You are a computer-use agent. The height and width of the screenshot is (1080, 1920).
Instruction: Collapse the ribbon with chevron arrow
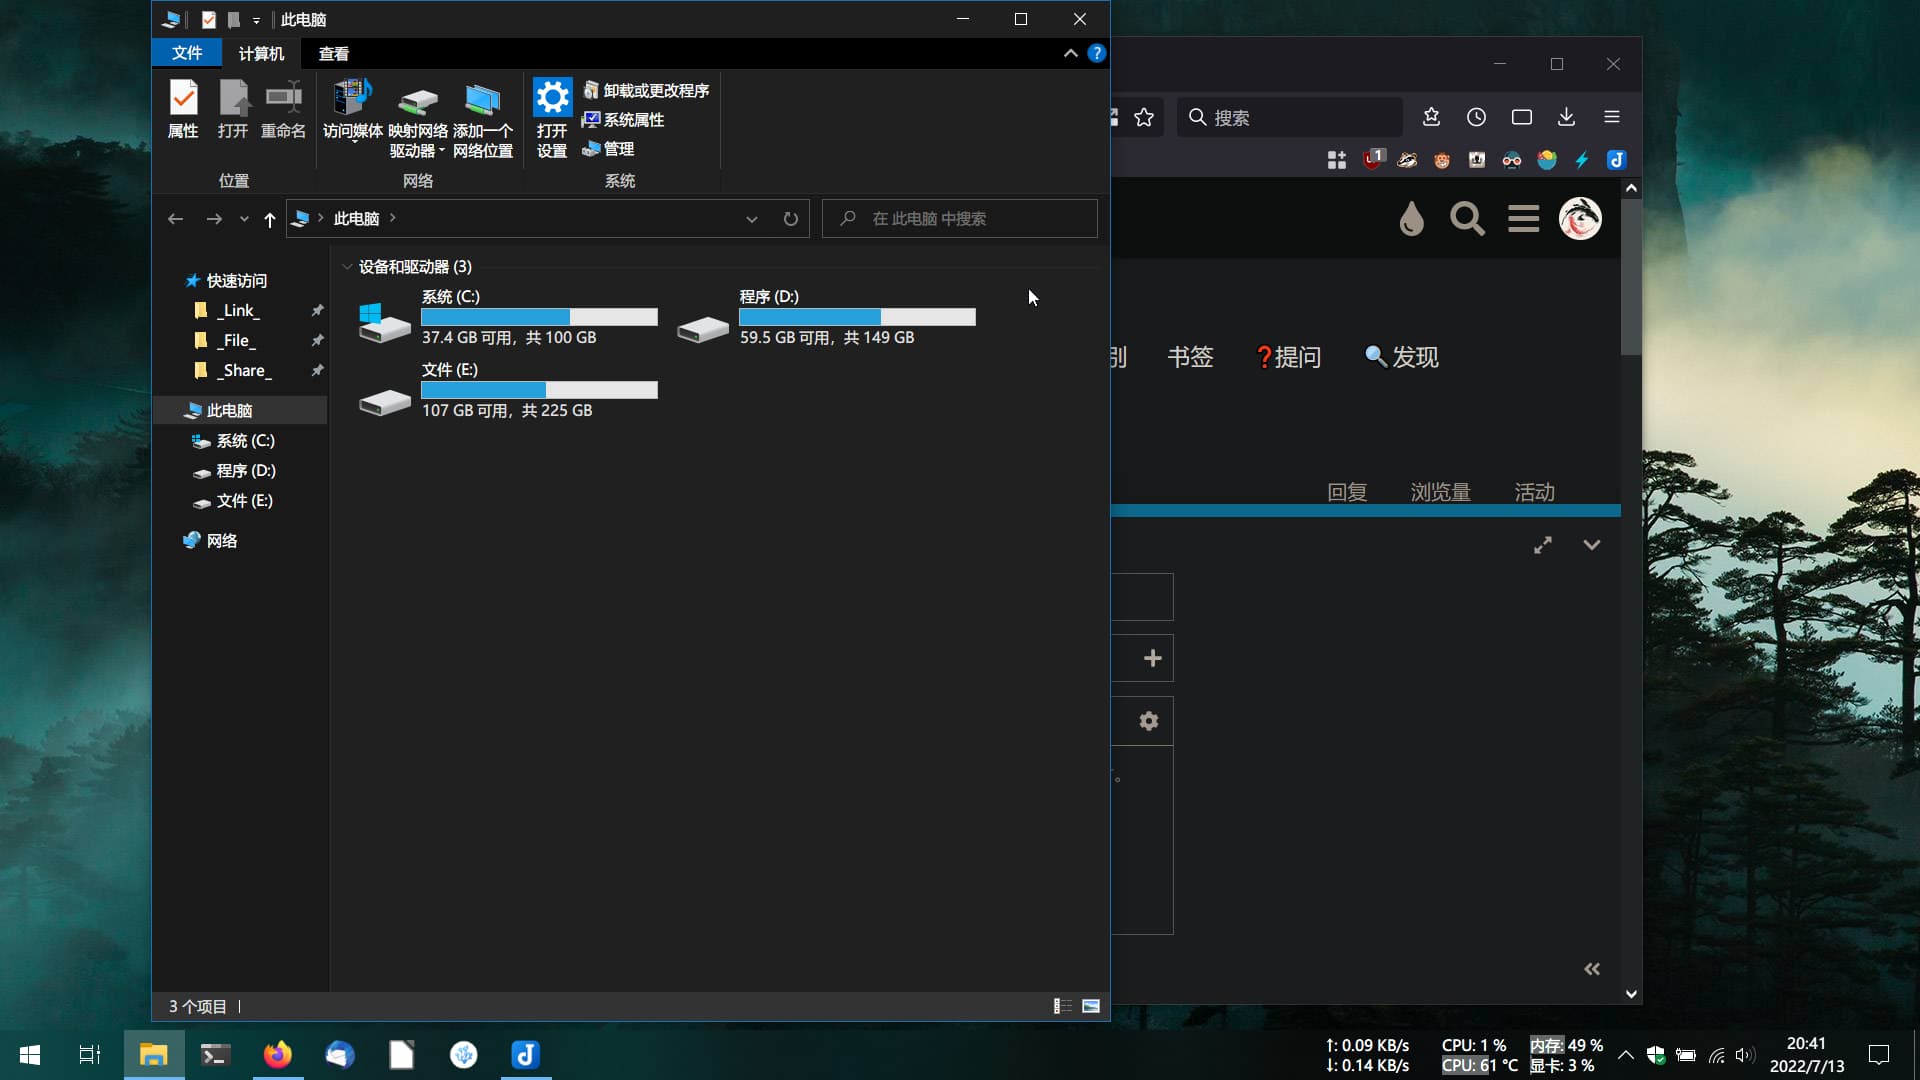(1070, 54)
